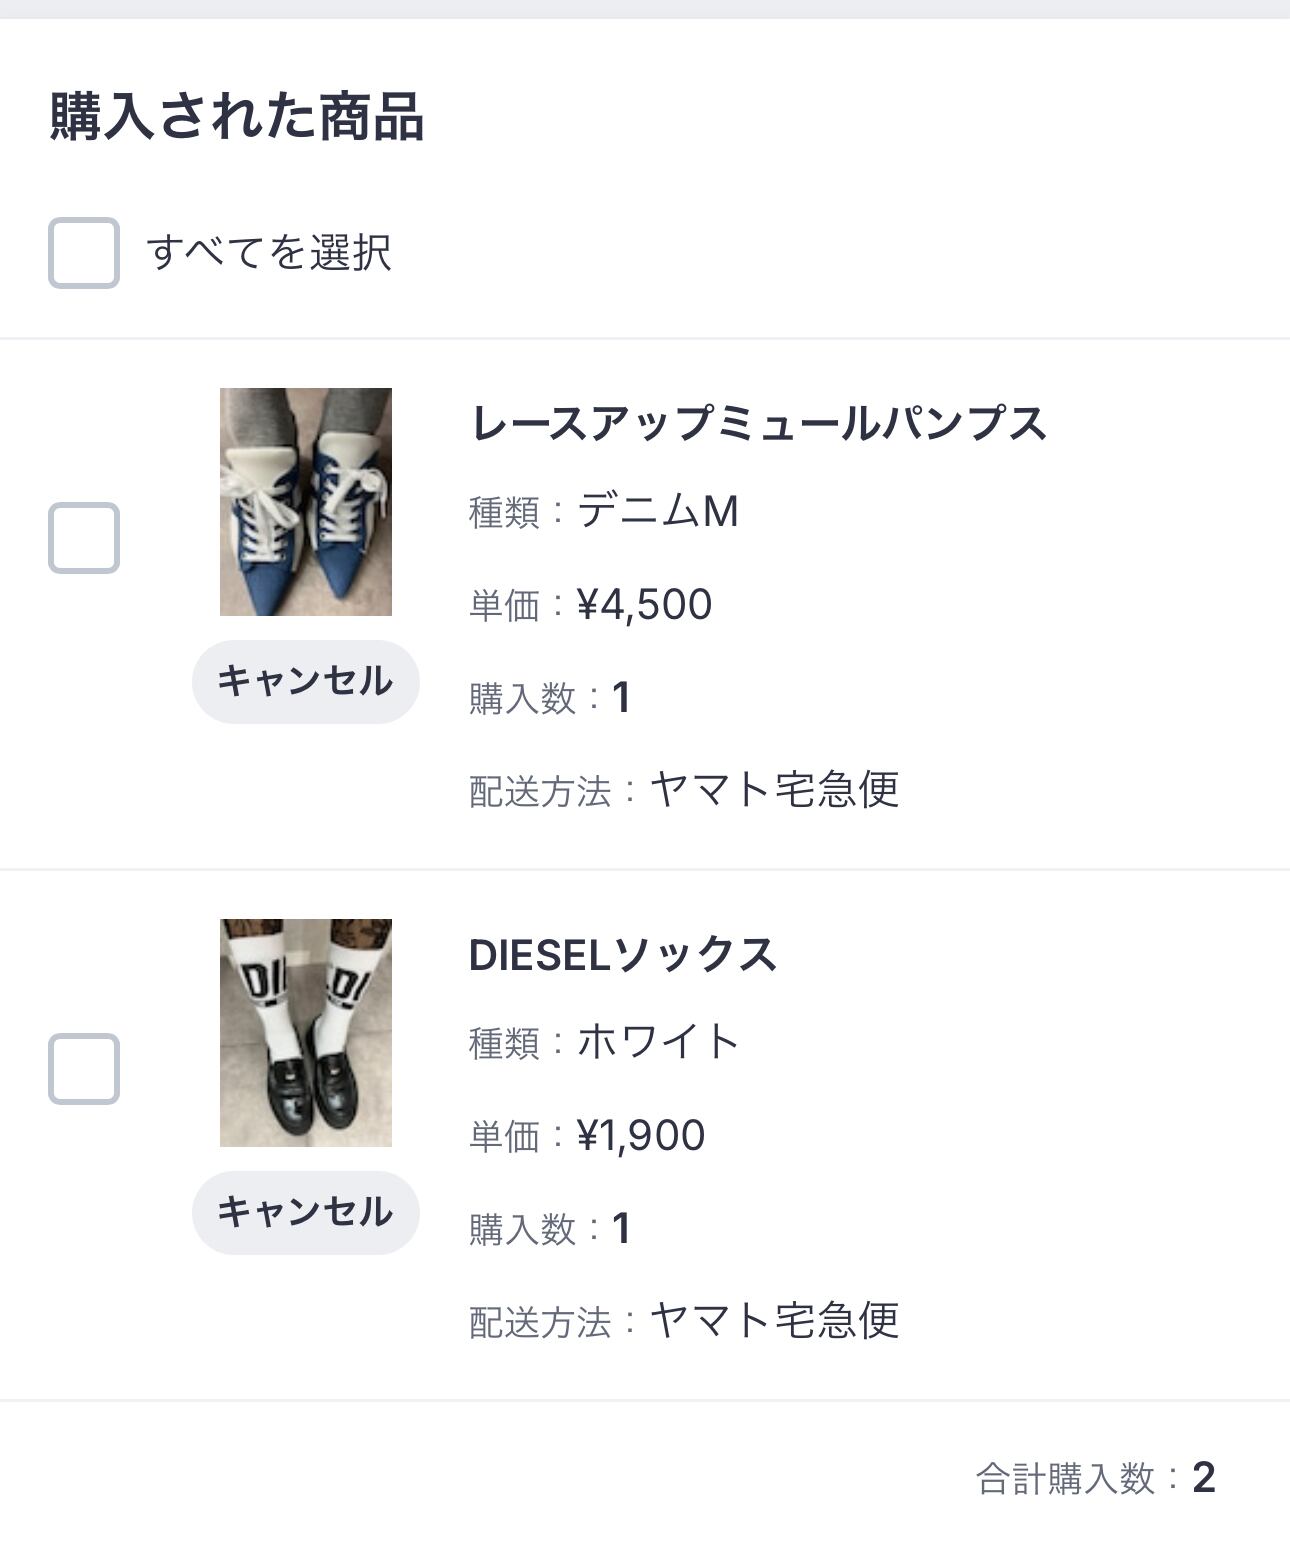Viewport: 1290px width, 1541px height.
Task: Click the 合計購入数 total count
Action: pos(1204,1477)
